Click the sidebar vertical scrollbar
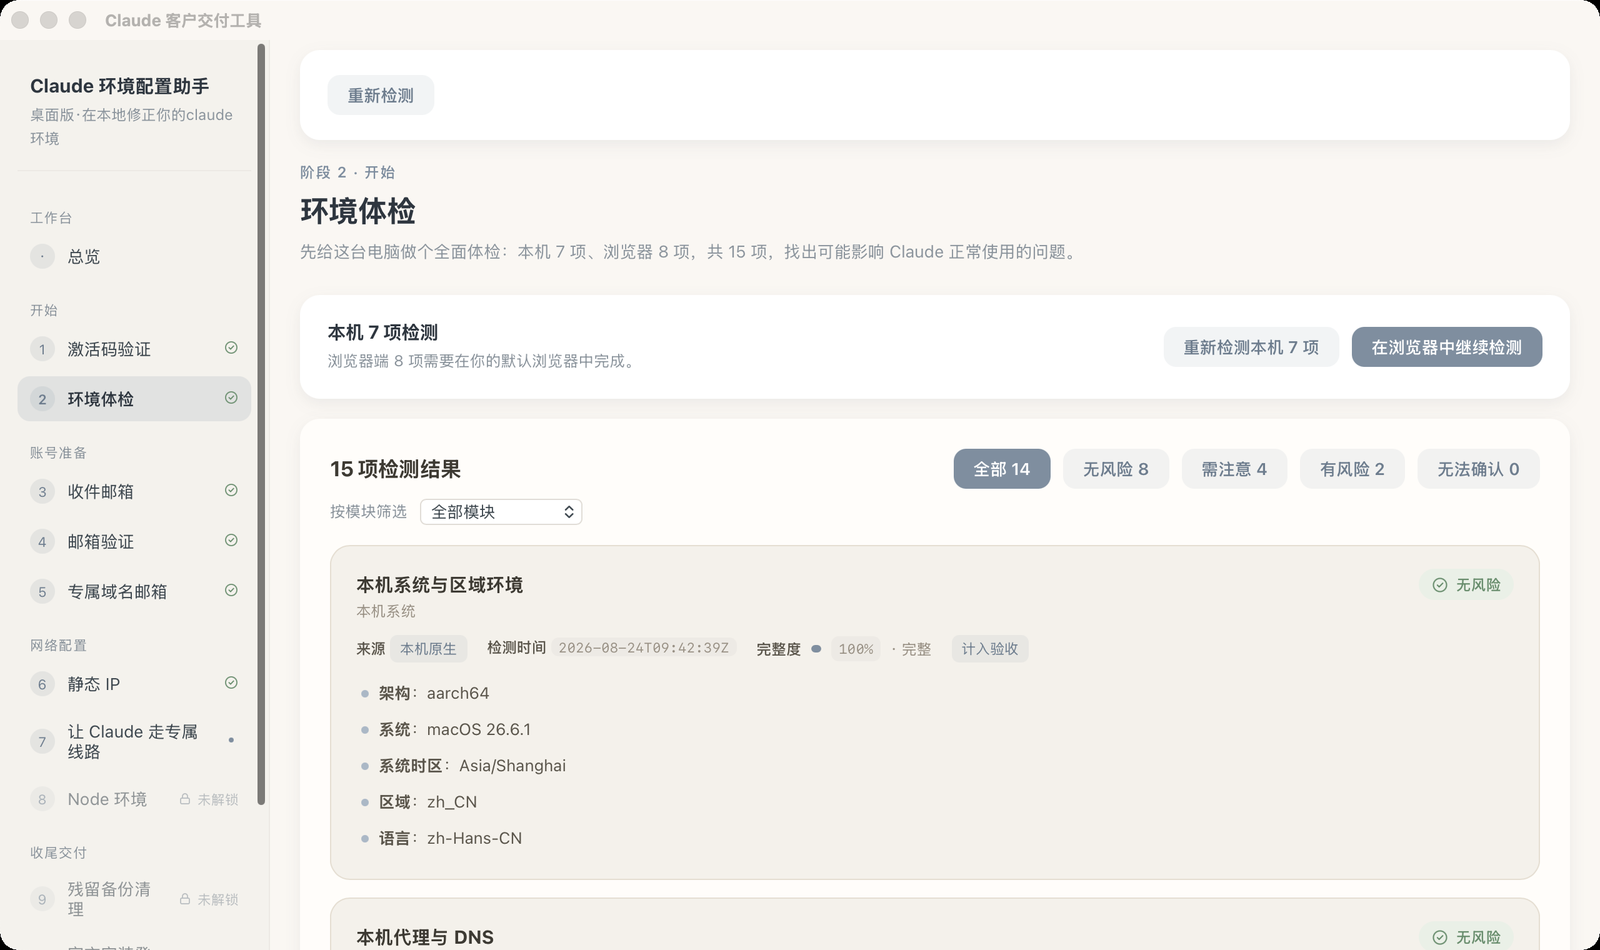This screenshot has width=1600, height=950. coord(262,424)
